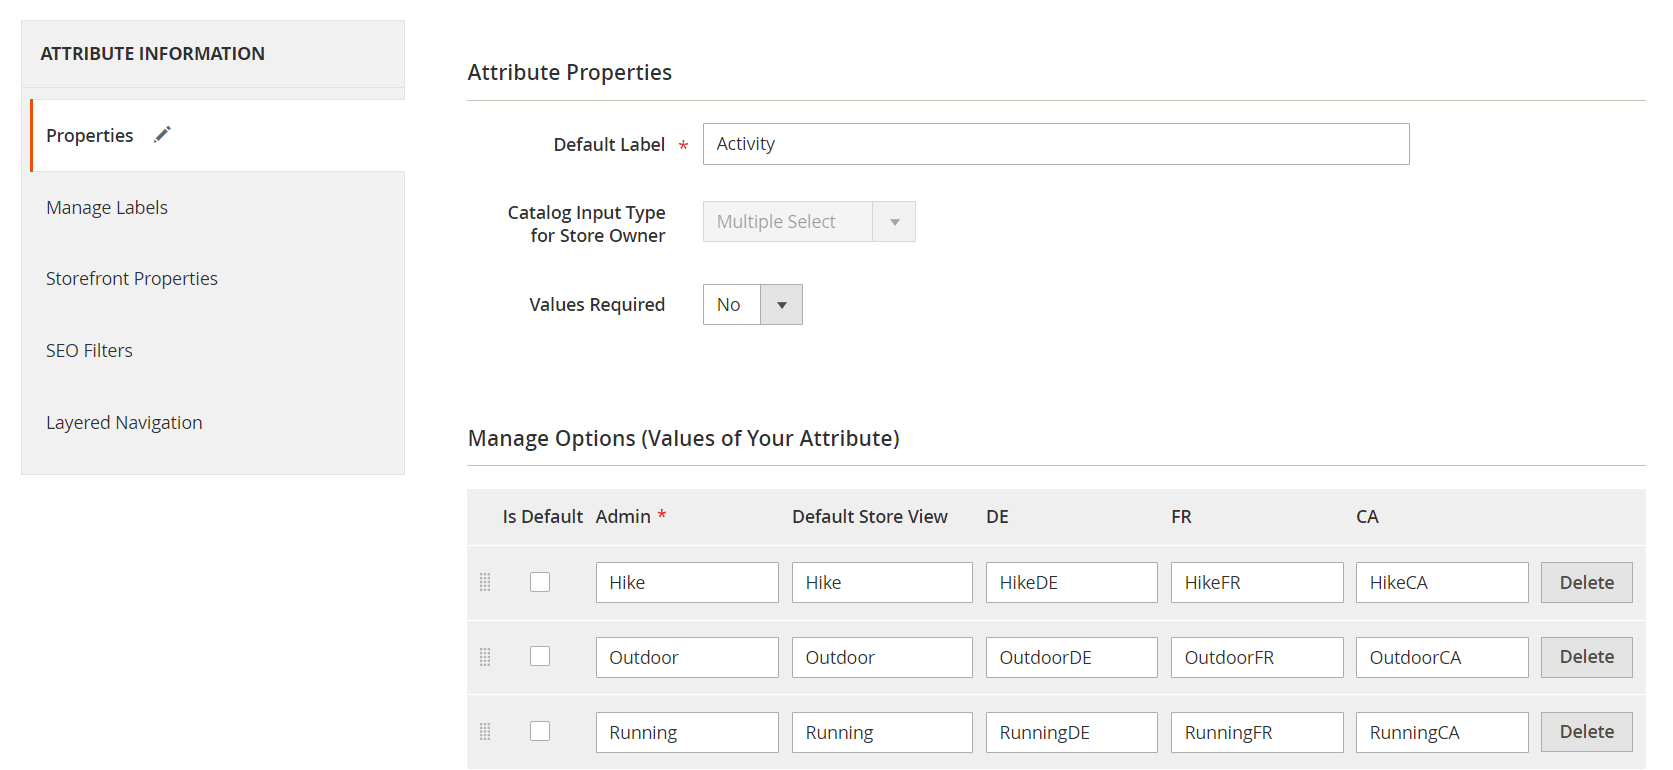Edit the HikeDE text field
1673x770 pixels.
[1071, 583]
